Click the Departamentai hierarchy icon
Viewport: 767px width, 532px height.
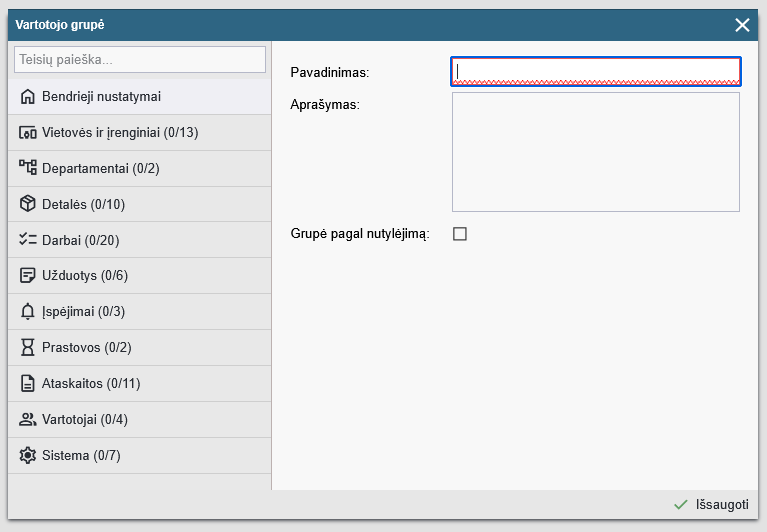(28, 168)
